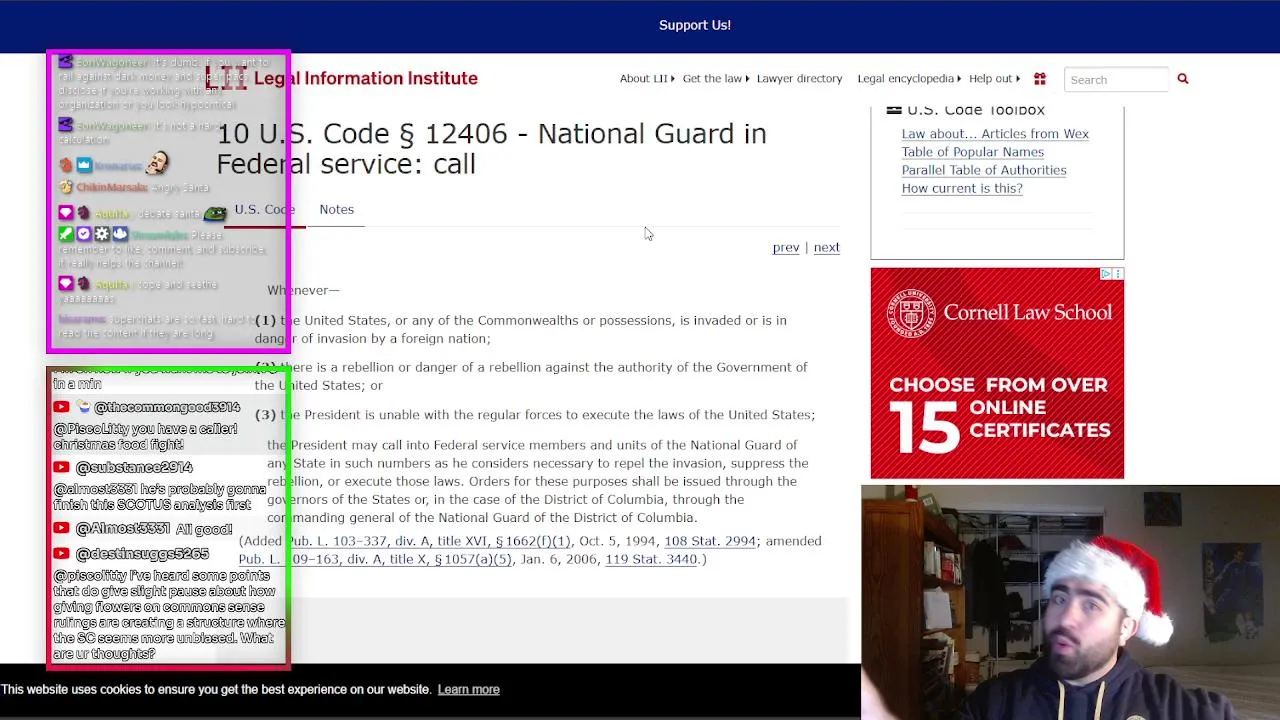Open Table of Popular Names link
Viewport: 1280px width, 720px height.
[973, 152]
